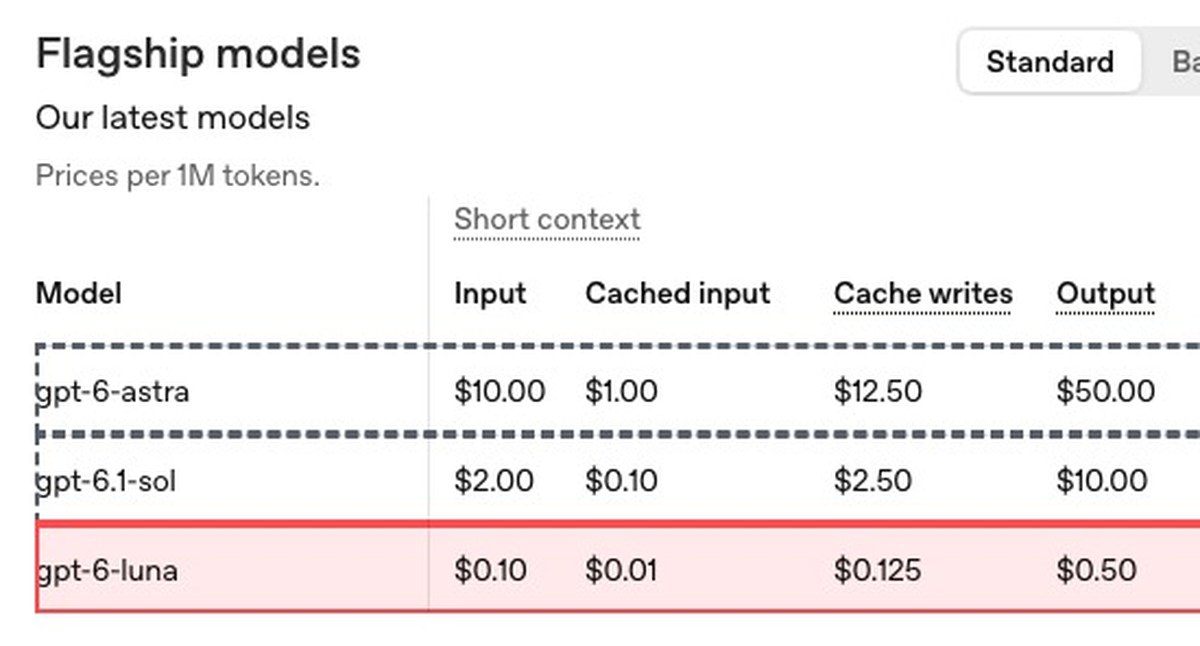Select the Standard pricing tab

click(1050, 62)
